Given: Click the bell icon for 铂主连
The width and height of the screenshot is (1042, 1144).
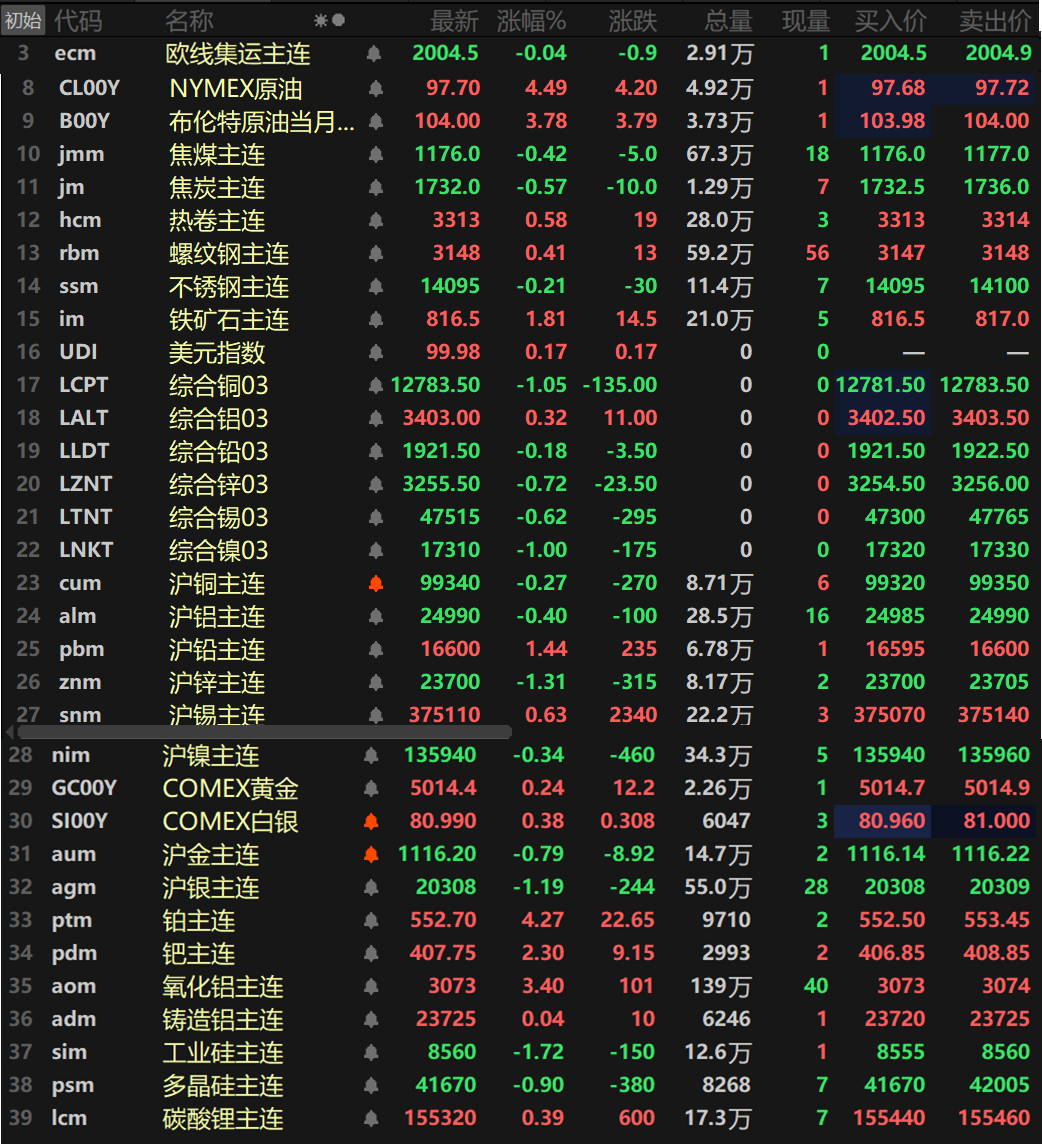Looking at the screenshot, I should pos(371,921).
